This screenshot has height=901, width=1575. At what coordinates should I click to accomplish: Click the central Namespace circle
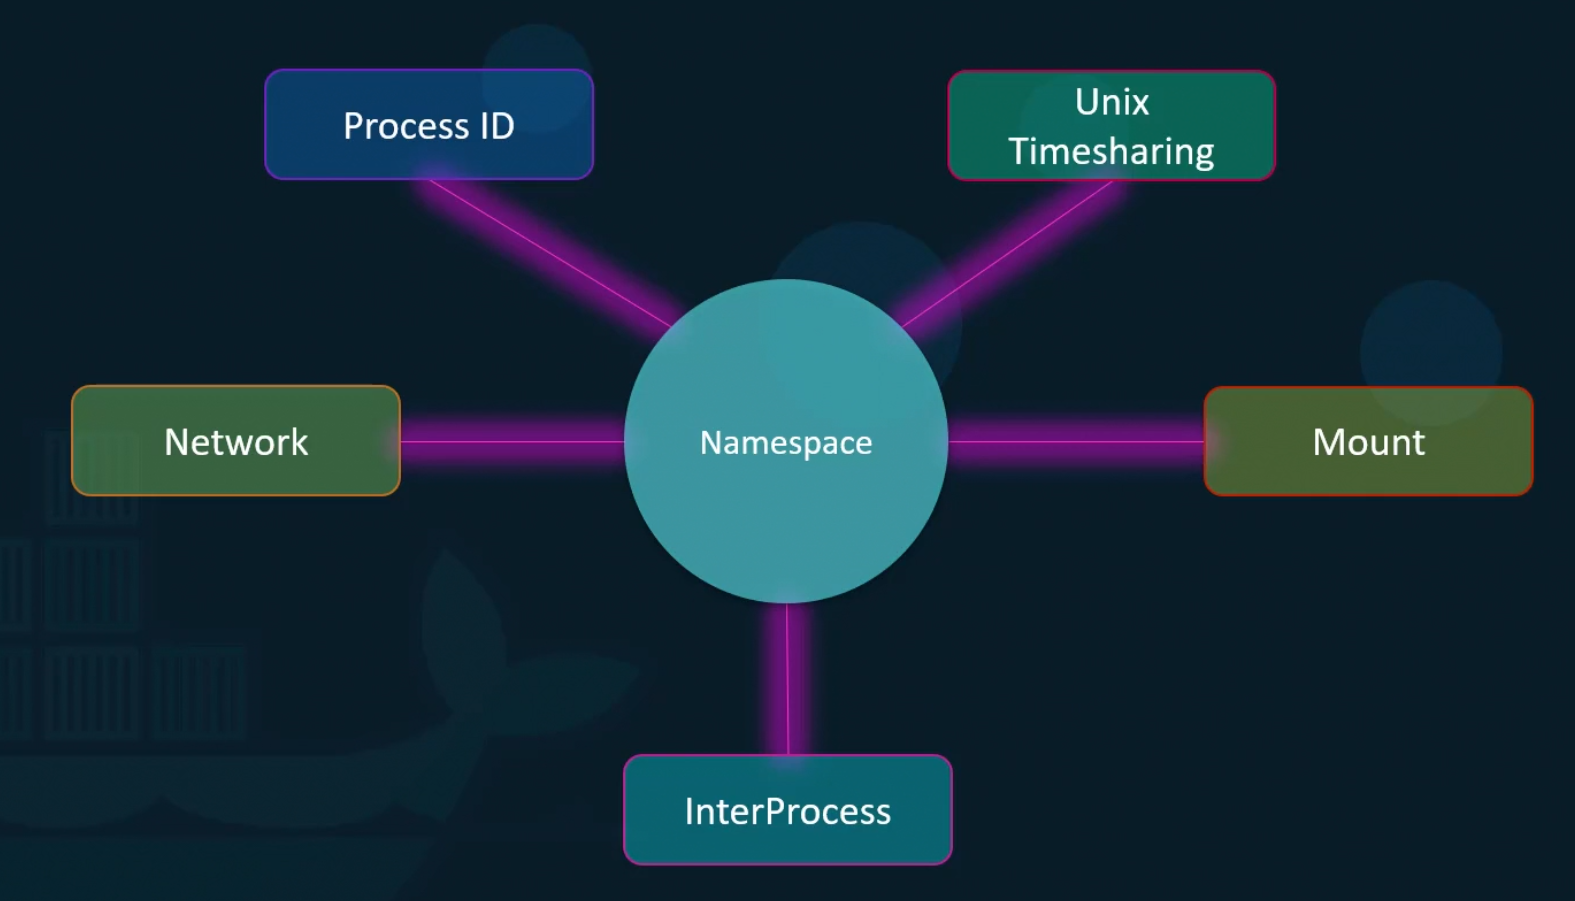click(786, 441)
